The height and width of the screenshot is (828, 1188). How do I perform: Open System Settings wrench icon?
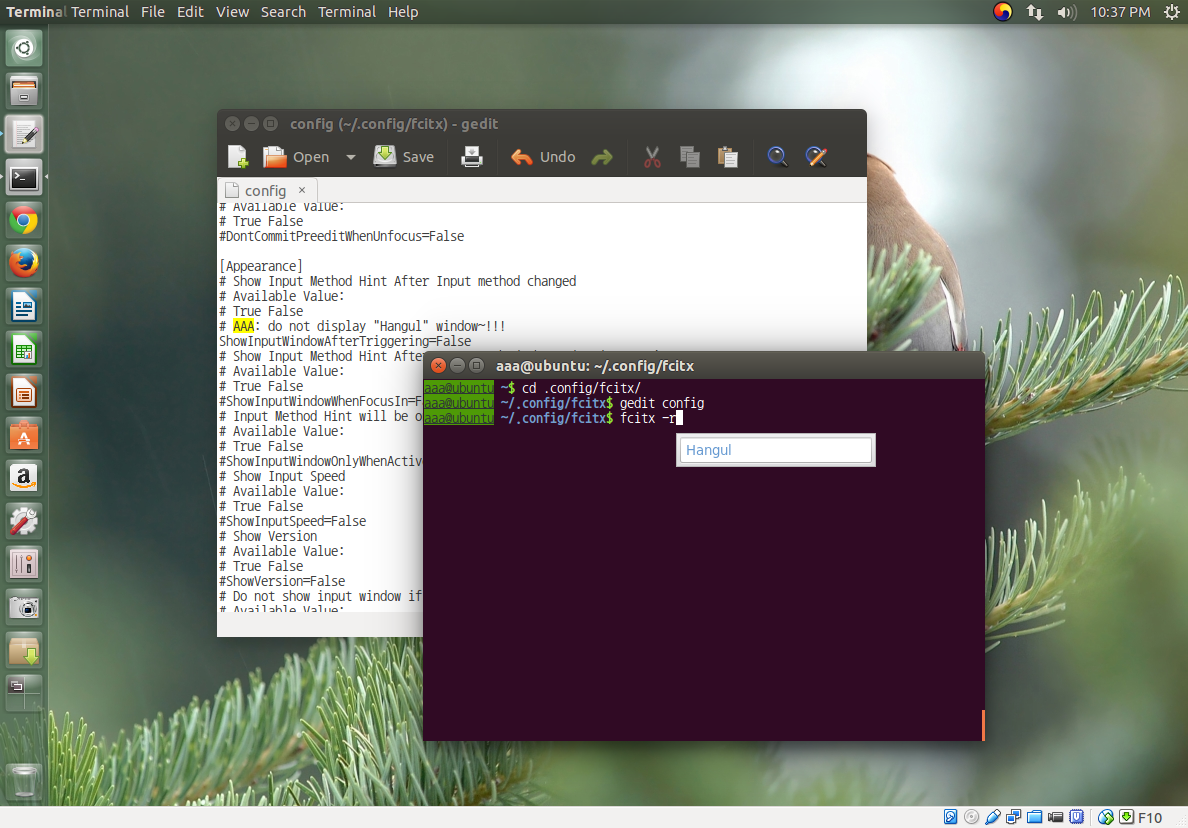pyautogui.click(x=23, y=521)
